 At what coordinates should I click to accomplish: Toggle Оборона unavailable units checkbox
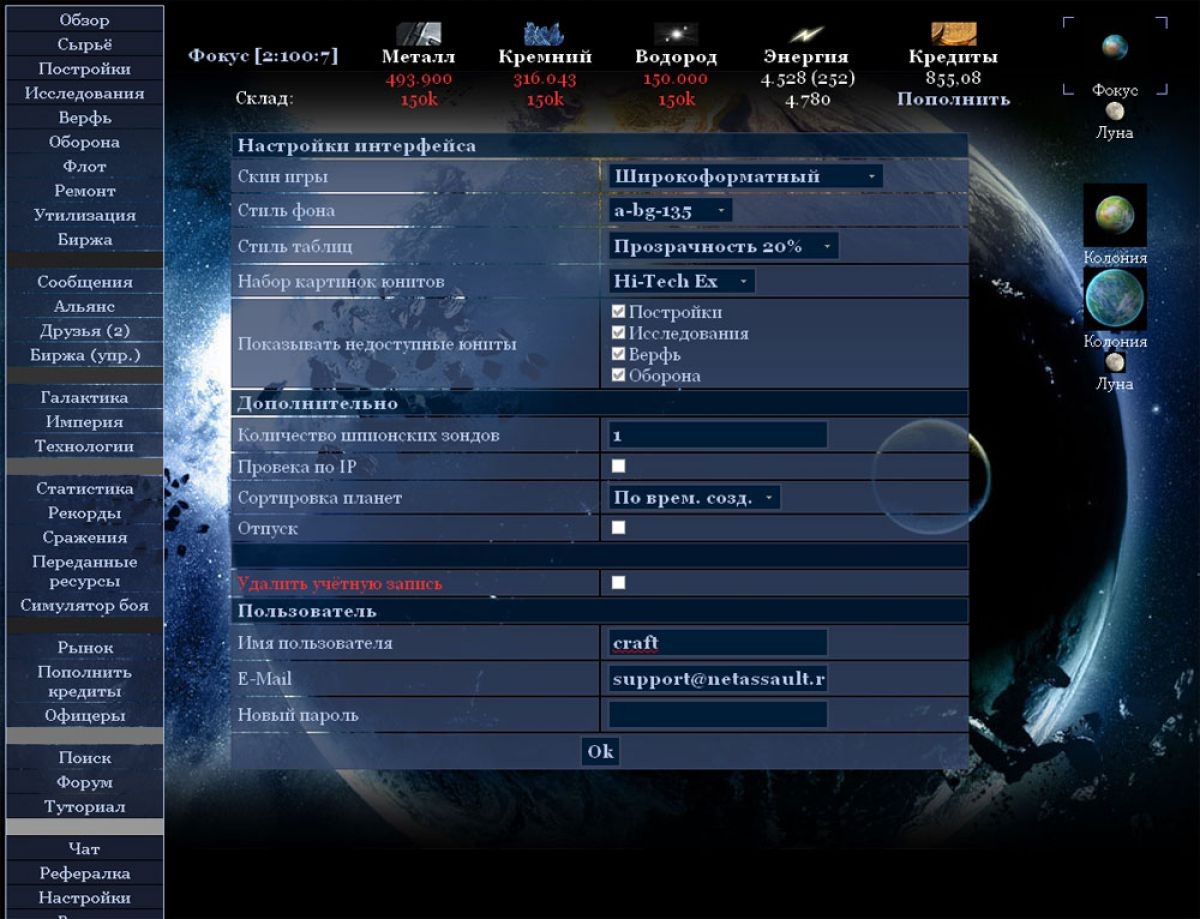tap(618, 376)
